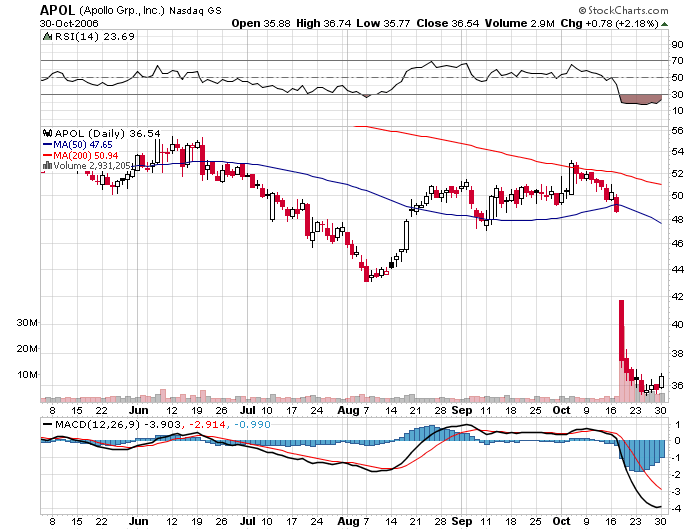Click the Open 35.88 value
The image size is (700, 530).
point(261,23)
